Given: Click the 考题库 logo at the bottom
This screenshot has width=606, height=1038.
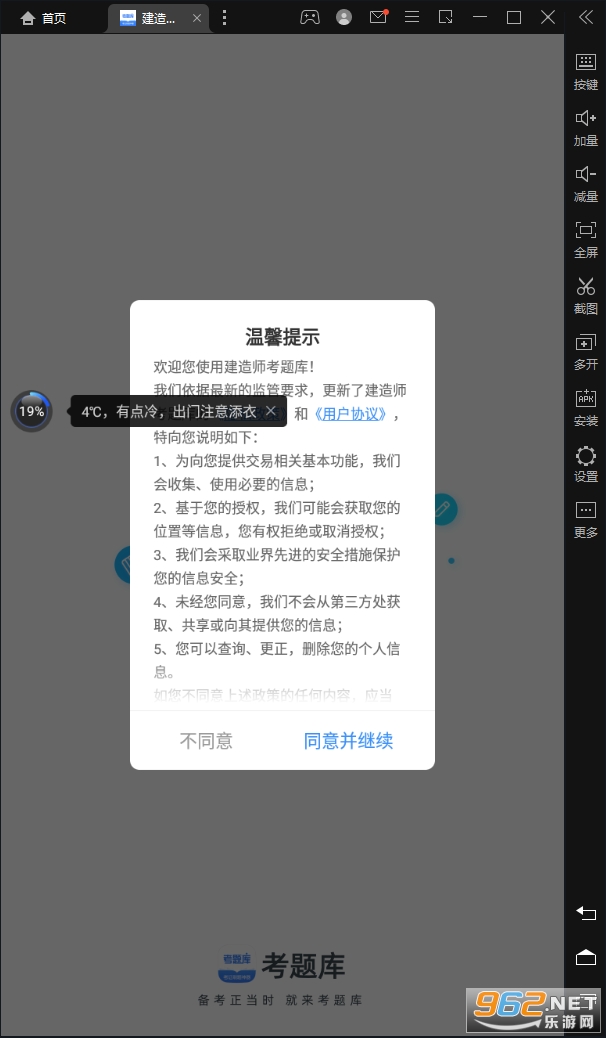Looking at the screenshot, I should 281,966.
